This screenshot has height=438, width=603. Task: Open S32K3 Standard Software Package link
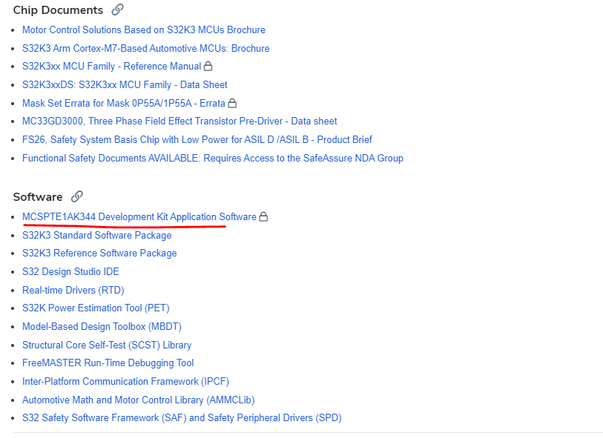(x=97, y=235)
